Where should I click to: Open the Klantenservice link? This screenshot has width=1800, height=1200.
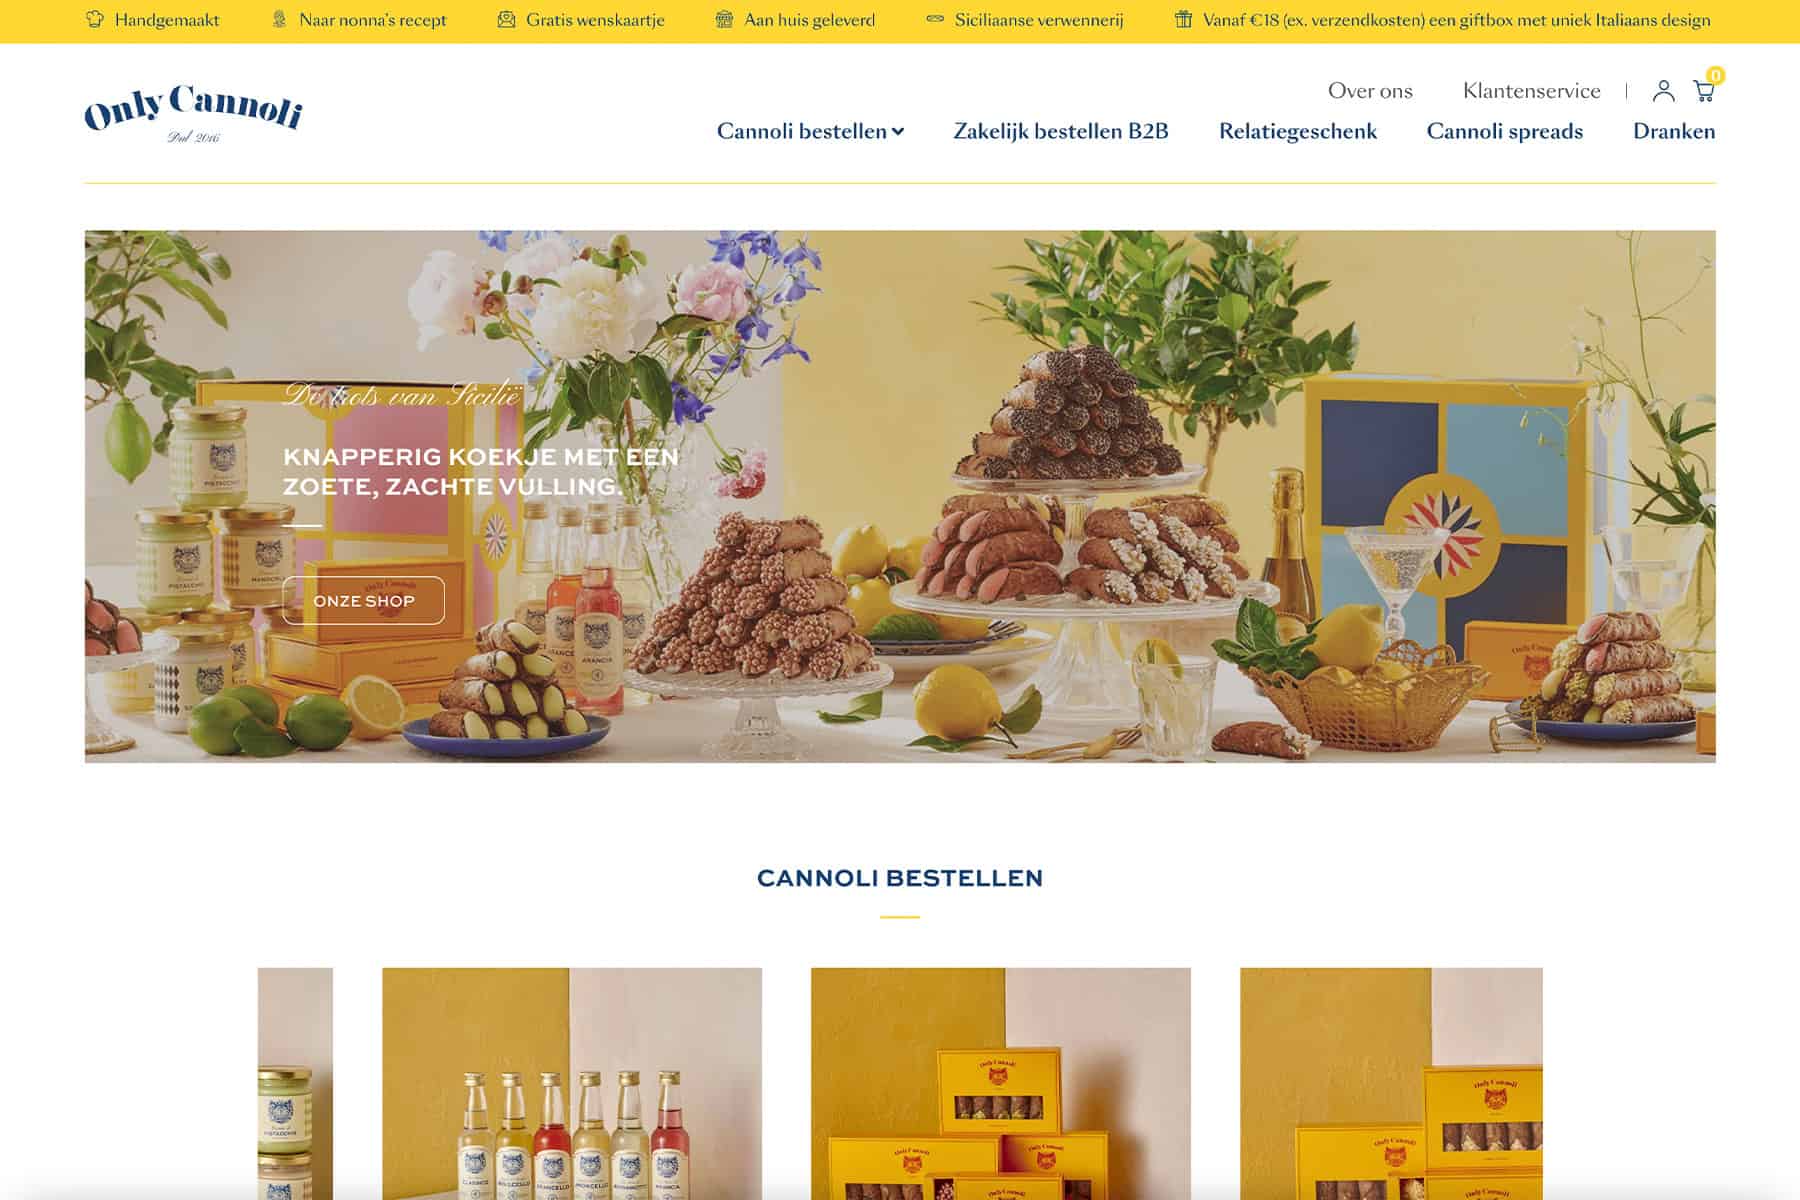(1532, 91)
